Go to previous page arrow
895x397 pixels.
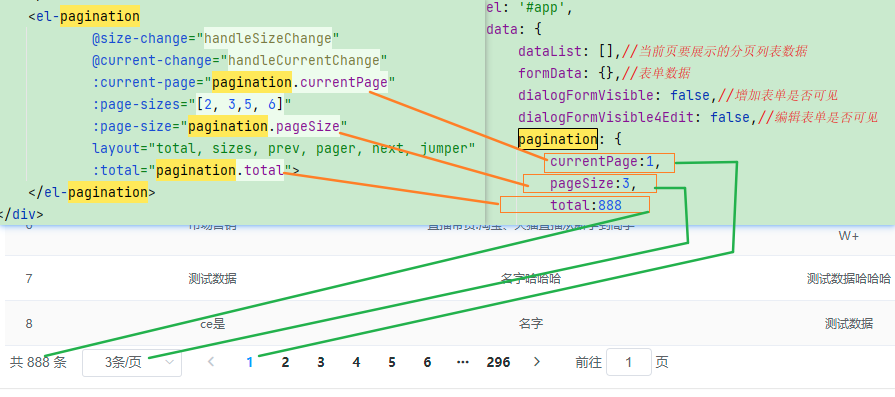tap(211, 362)
